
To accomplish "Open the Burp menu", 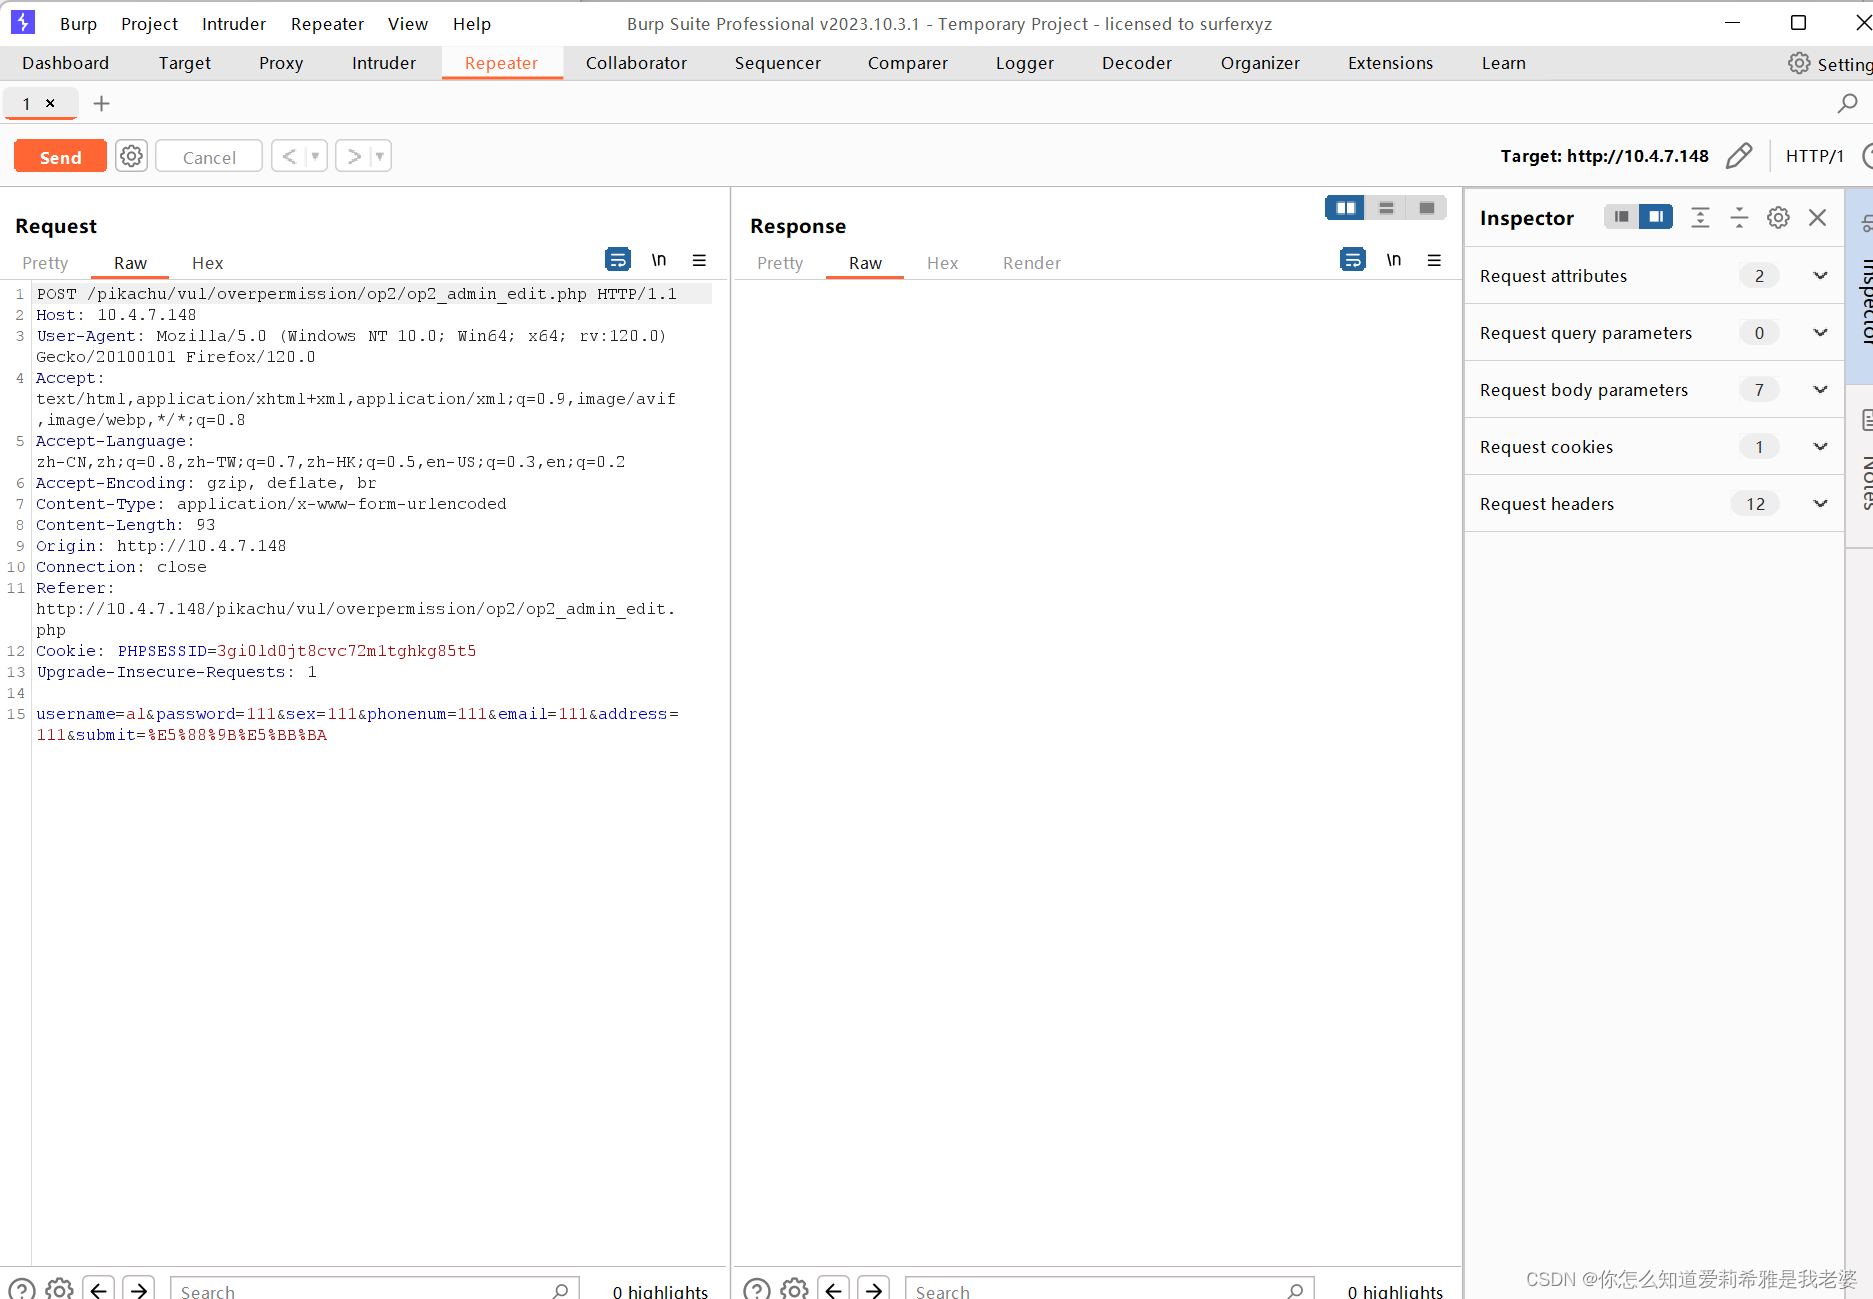I will pyautogui.click(x=78, y=24).
